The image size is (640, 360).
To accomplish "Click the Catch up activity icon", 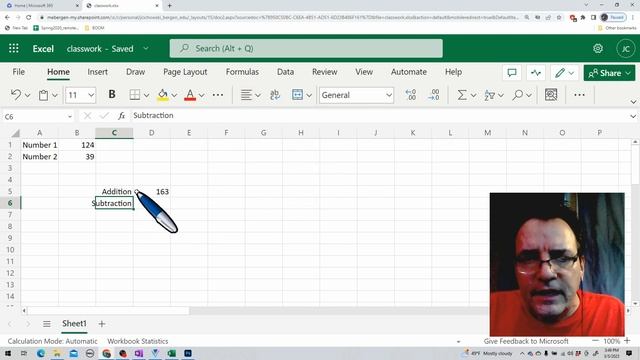I will [x=536, y=73].
